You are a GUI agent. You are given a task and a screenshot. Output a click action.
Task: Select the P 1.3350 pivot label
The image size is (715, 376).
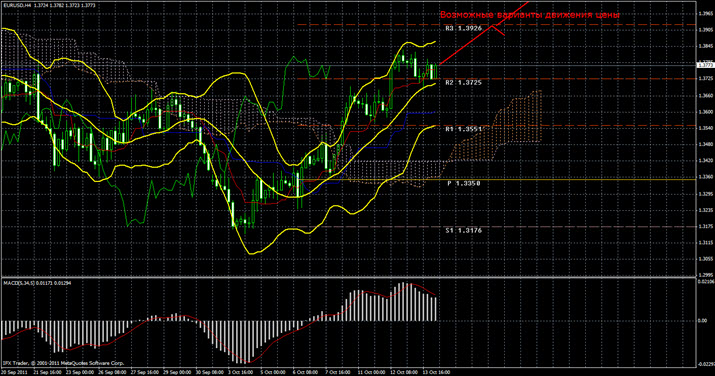464,183
